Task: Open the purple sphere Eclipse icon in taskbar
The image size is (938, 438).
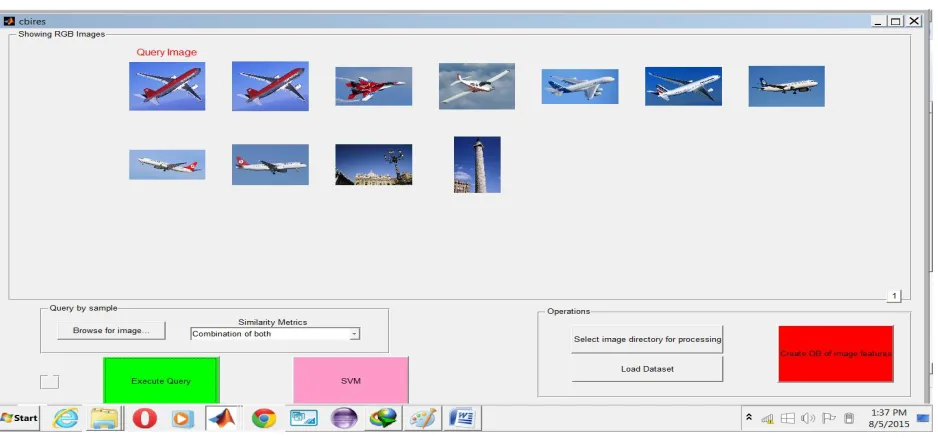Action: coord(343,418)
